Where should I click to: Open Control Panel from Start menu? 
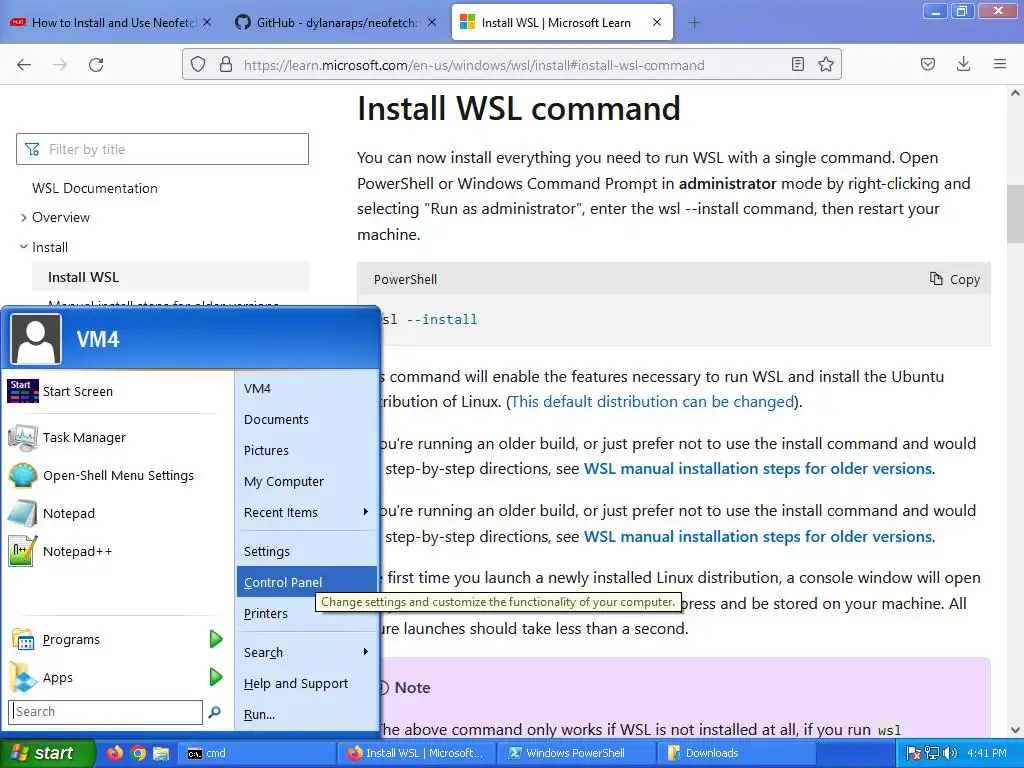coord(306,582)
